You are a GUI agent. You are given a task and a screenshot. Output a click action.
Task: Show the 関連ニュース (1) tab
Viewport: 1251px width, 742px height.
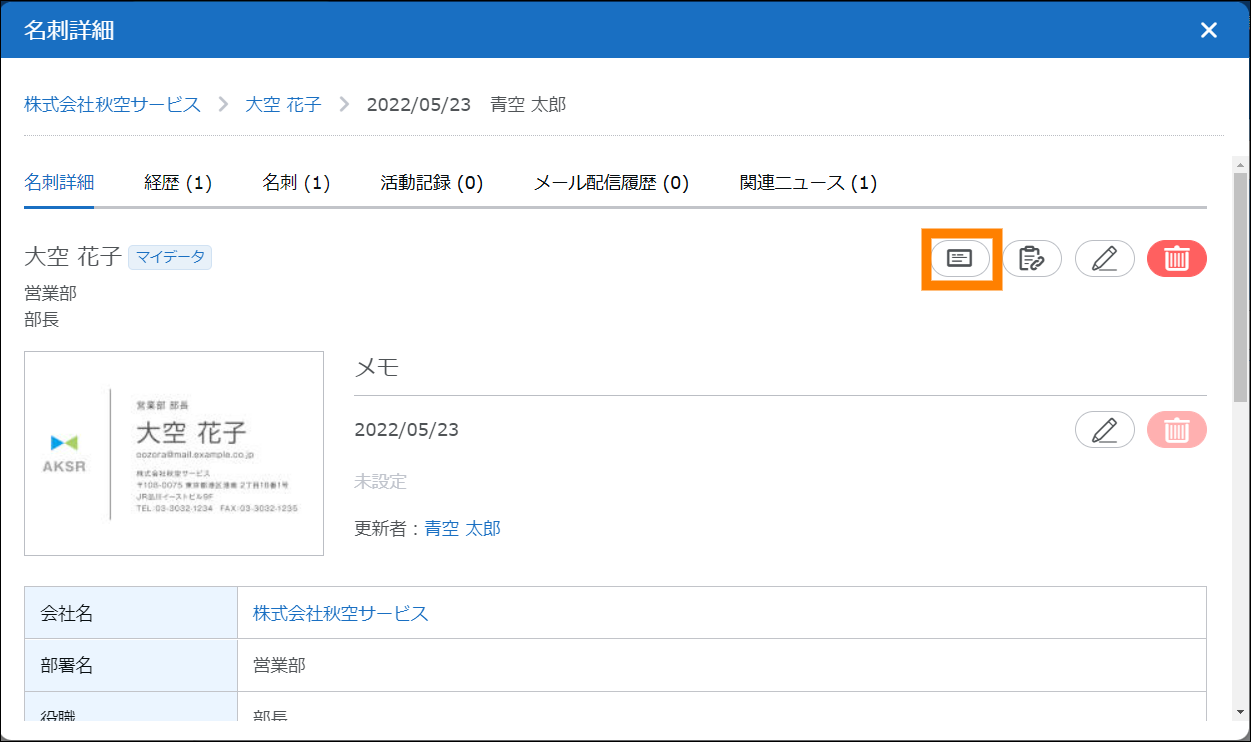coord(808,183)
